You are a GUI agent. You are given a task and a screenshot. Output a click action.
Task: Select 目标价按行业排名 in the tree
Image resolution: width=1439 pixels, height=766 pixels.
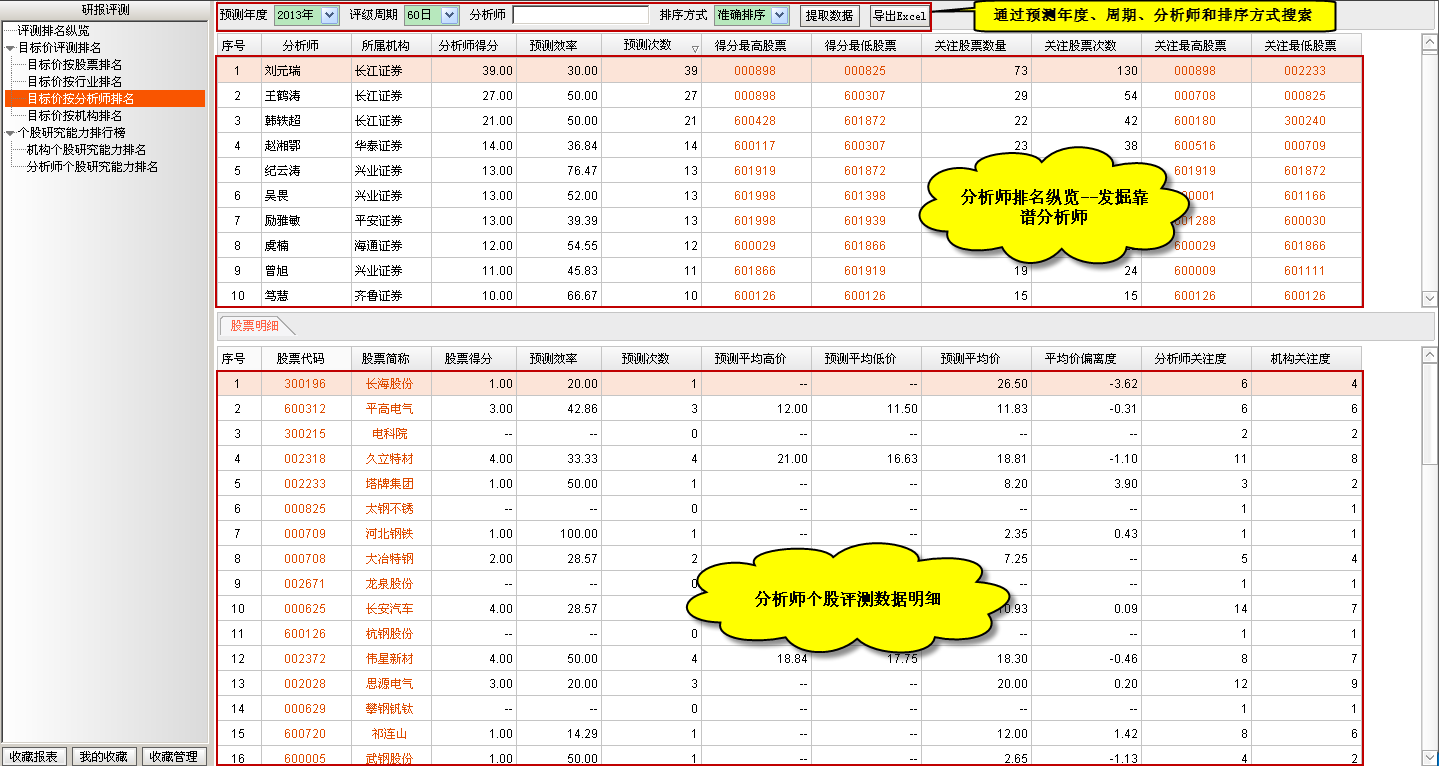pos(75,82)
